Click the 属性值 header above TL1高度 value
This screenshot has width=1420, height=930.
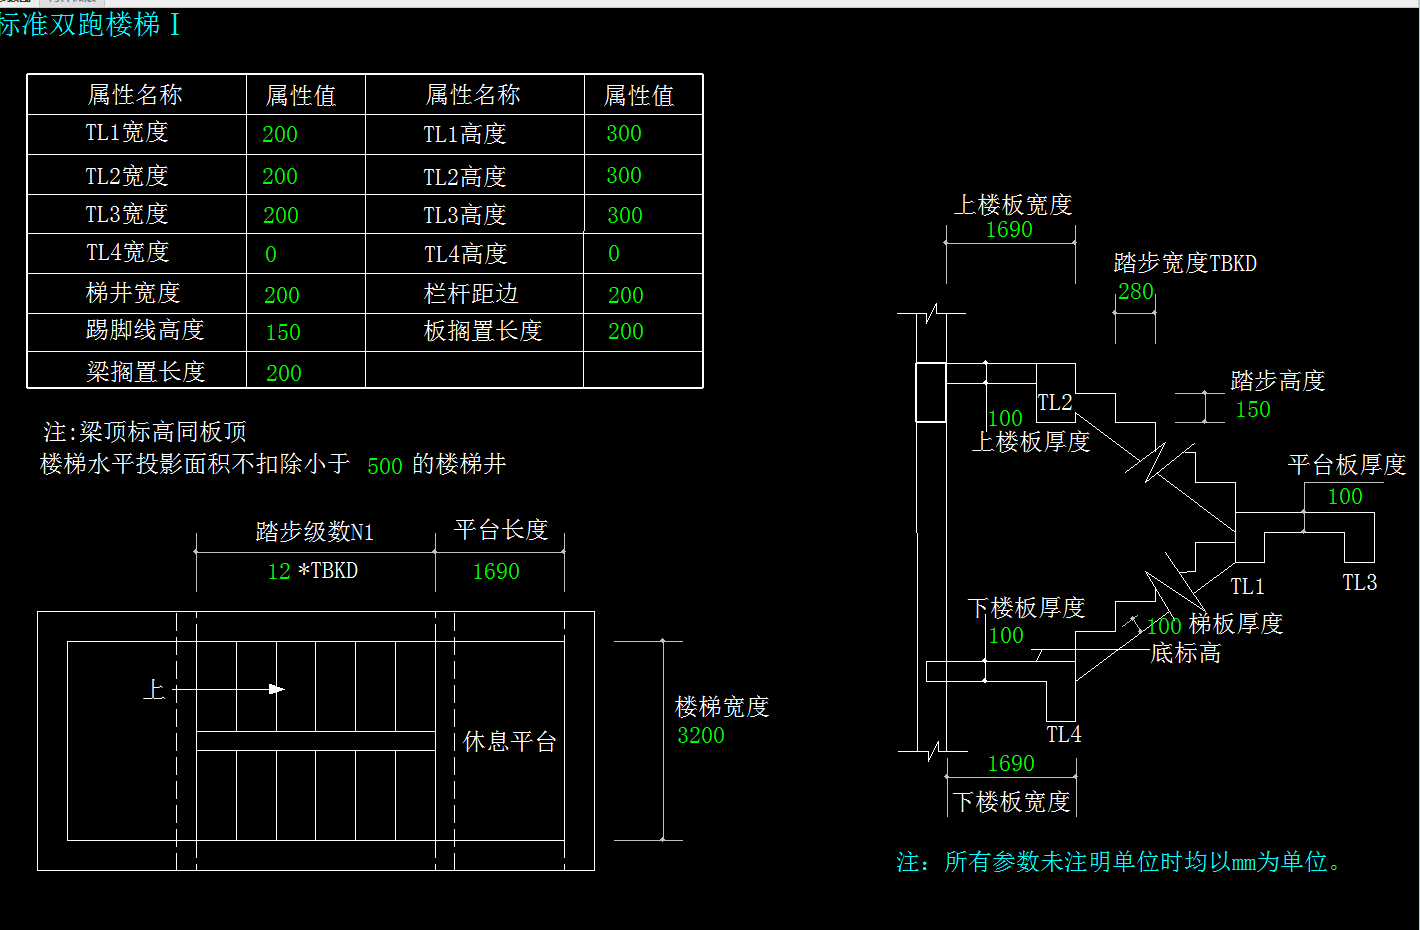(x=639, y=95)
